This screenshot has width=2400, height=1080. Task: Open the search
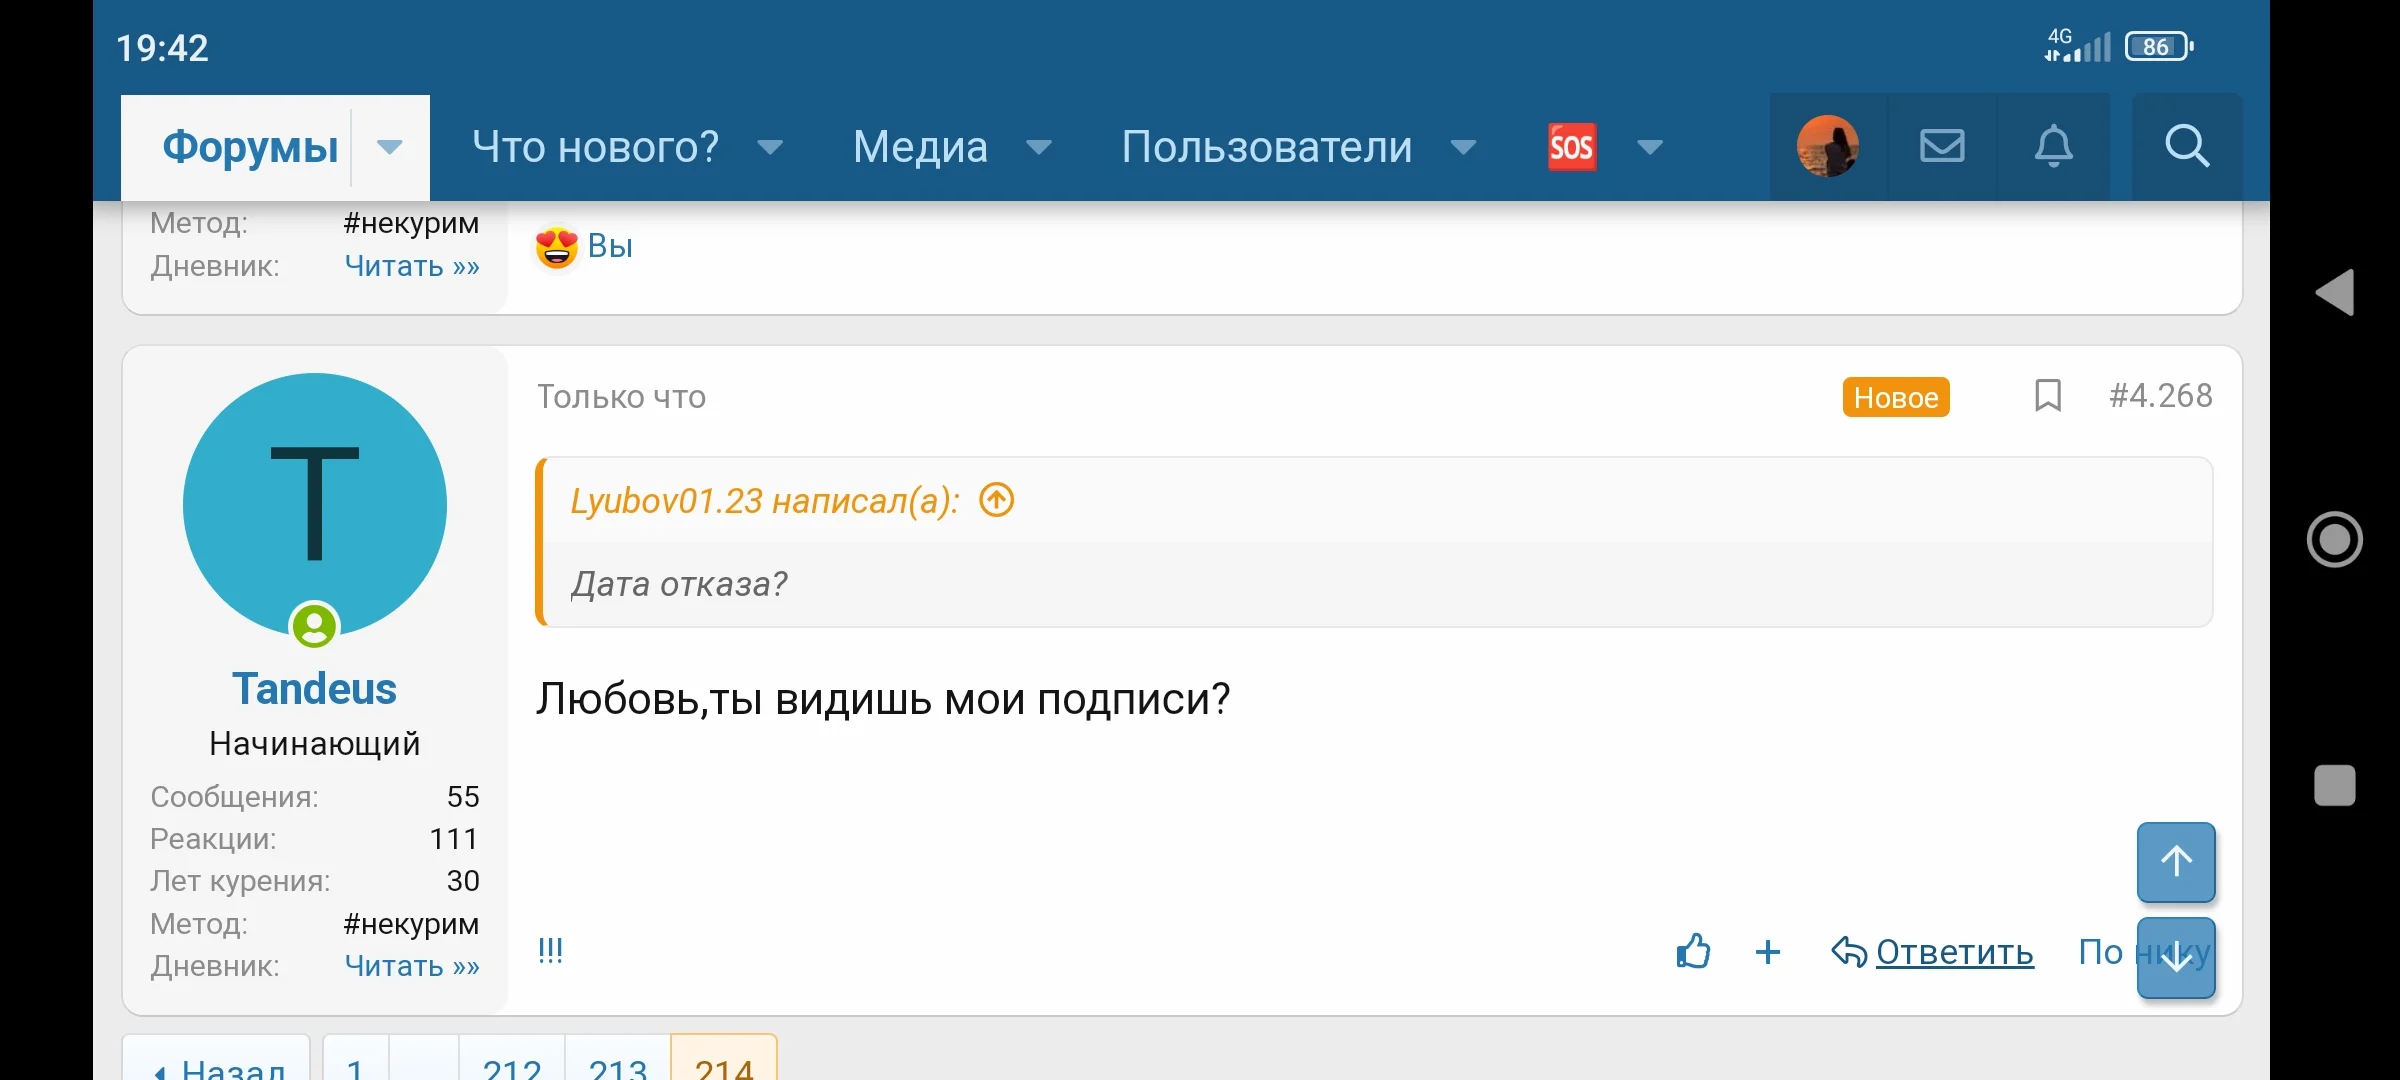(2186, 146)
